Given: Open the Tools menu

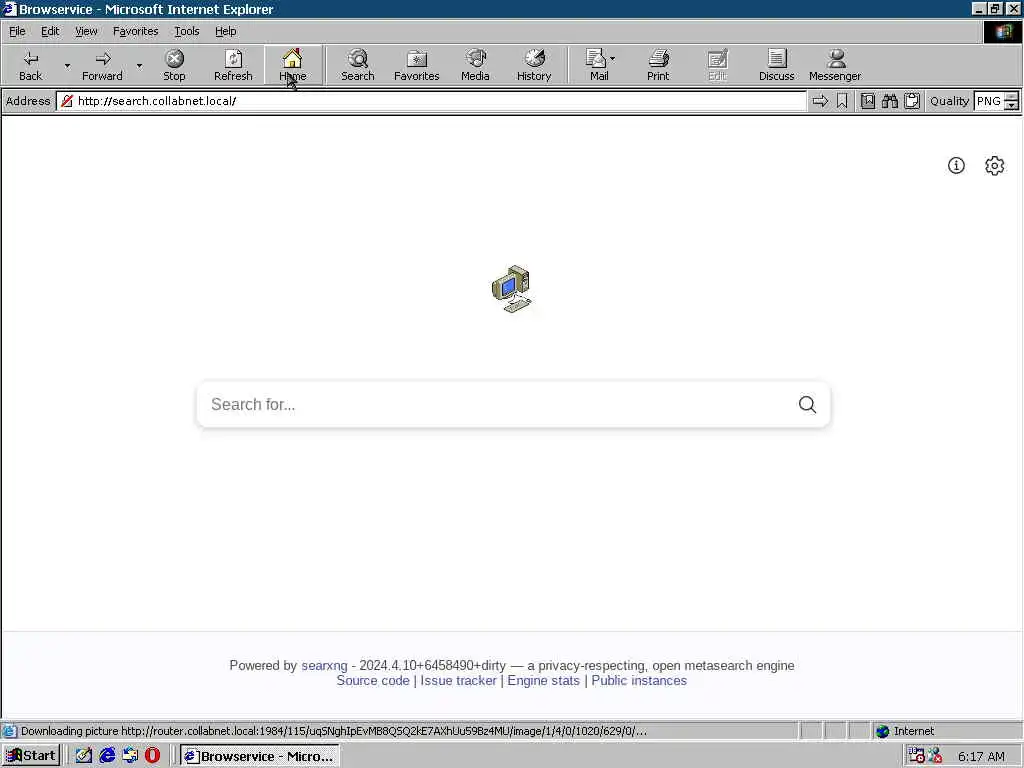Looking at the screenshot, I should click(x=186, y=31).
